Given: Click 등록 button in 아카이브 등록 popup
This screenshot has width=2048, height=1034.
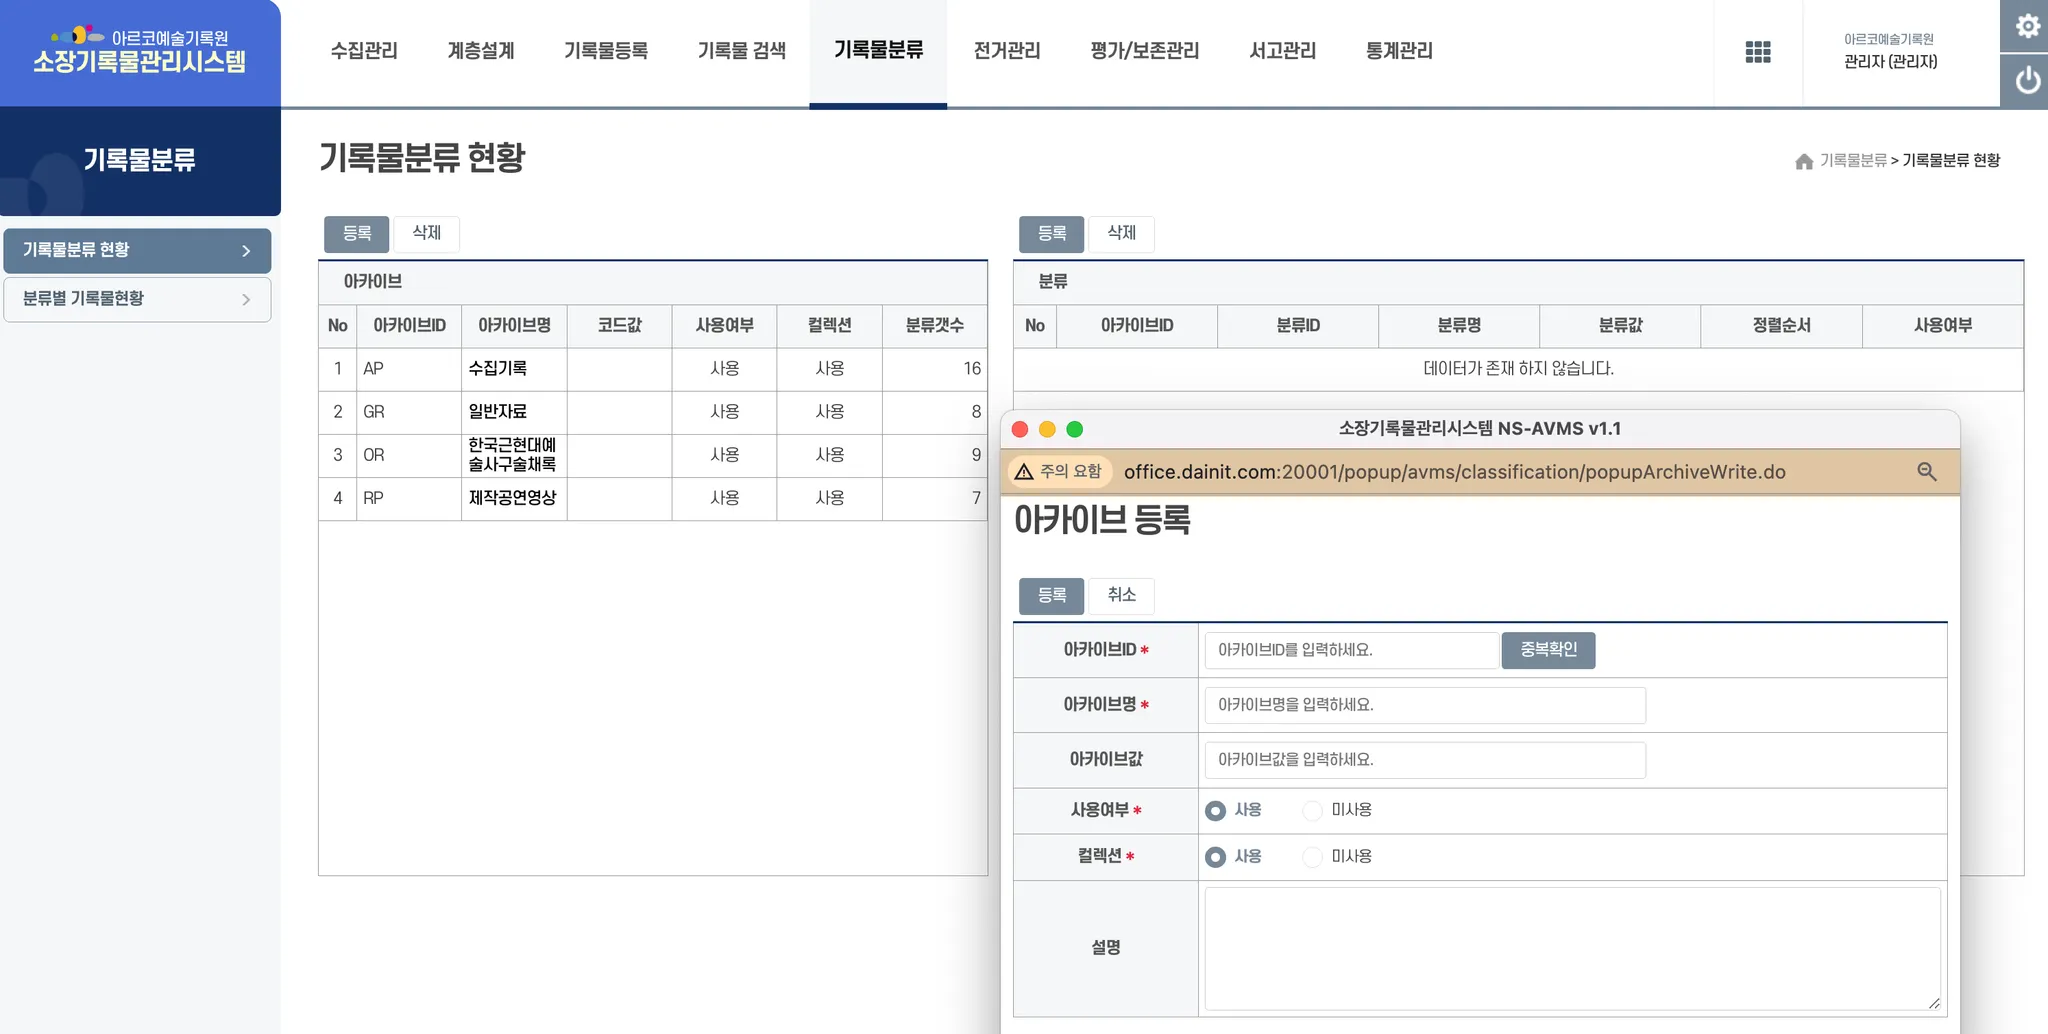Looking at the screenshot, I should (x=1052, y=596).
